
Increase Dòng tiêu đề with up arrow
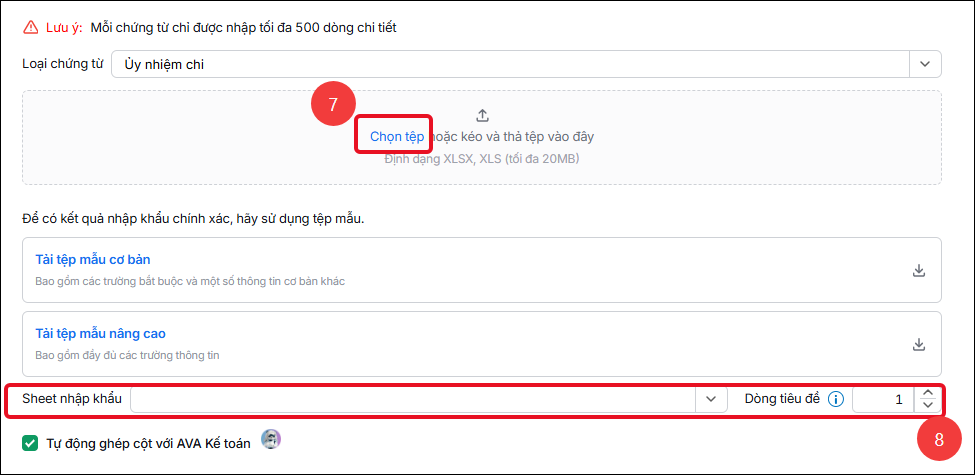tap(928, 393)
